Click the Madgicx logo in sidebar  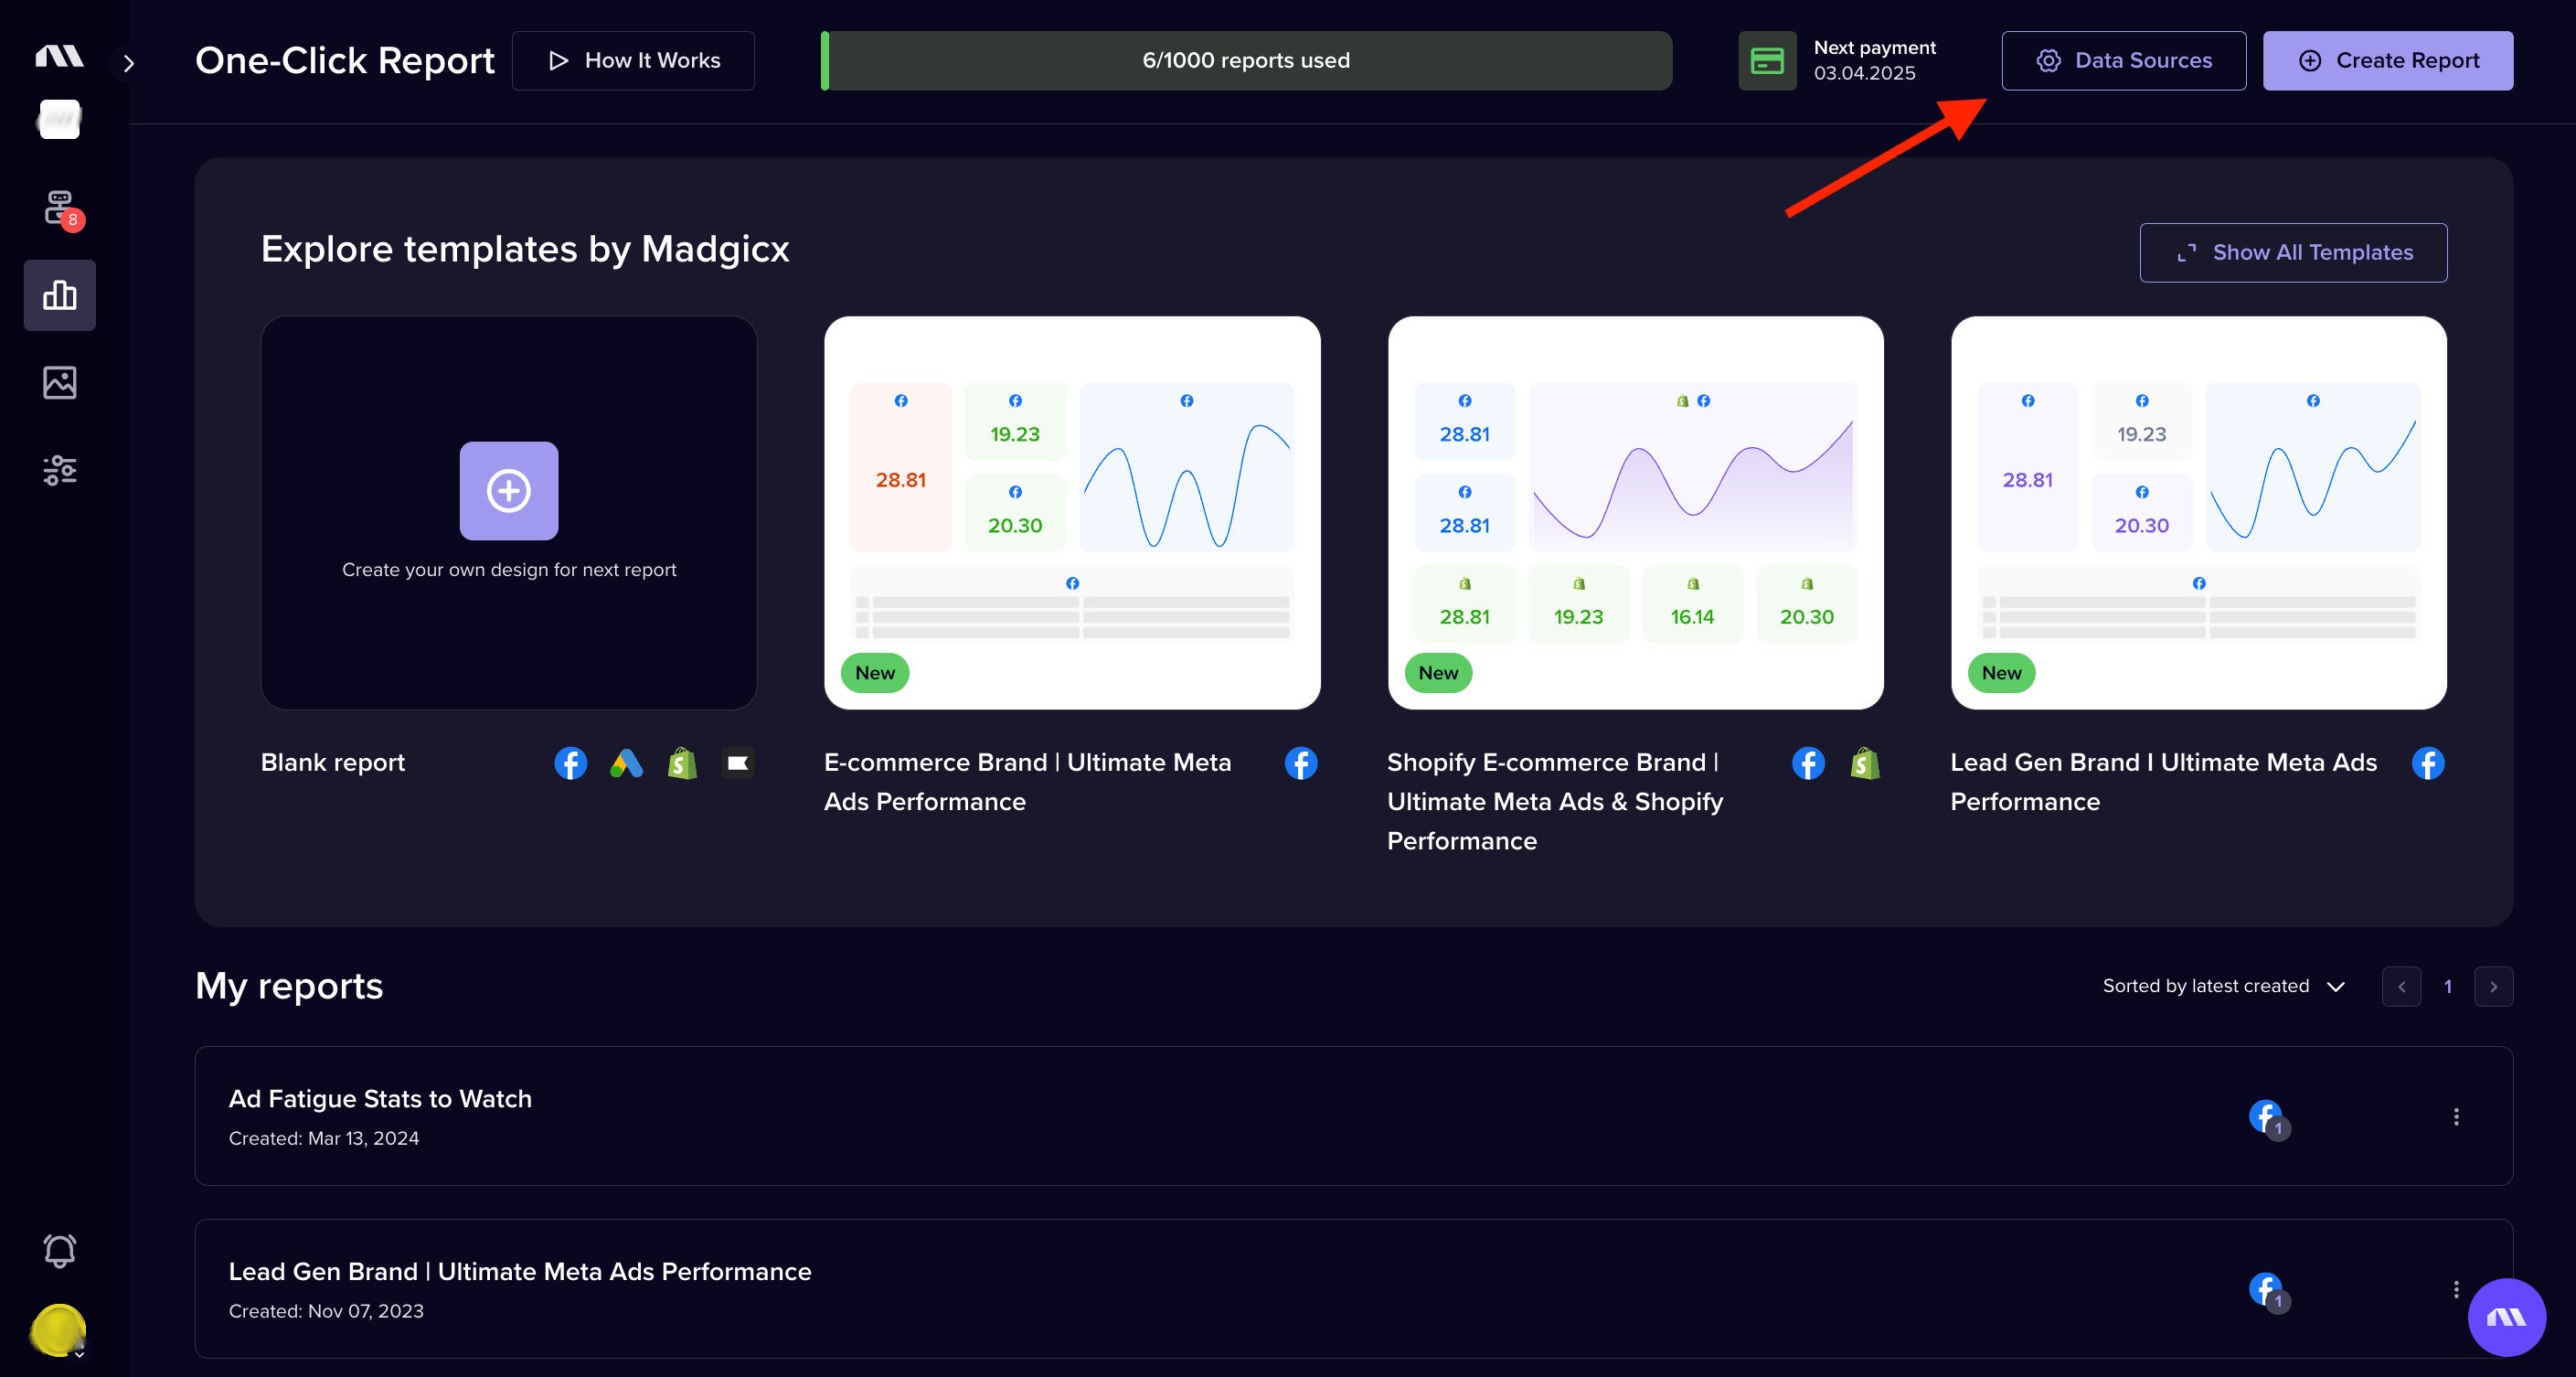pyautogui.click(x=59, y=56)
